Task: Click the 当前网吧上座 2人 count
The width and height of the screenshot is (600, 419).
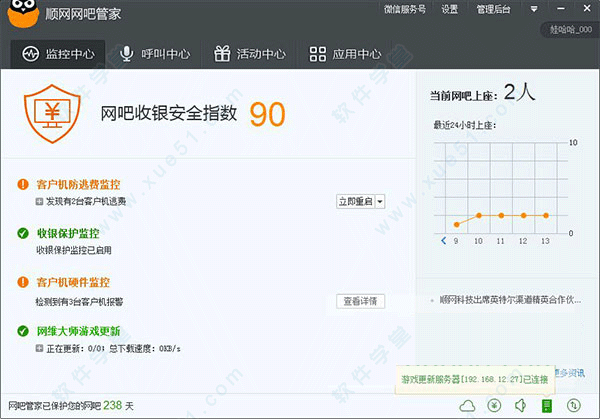Action: point(482,93)
